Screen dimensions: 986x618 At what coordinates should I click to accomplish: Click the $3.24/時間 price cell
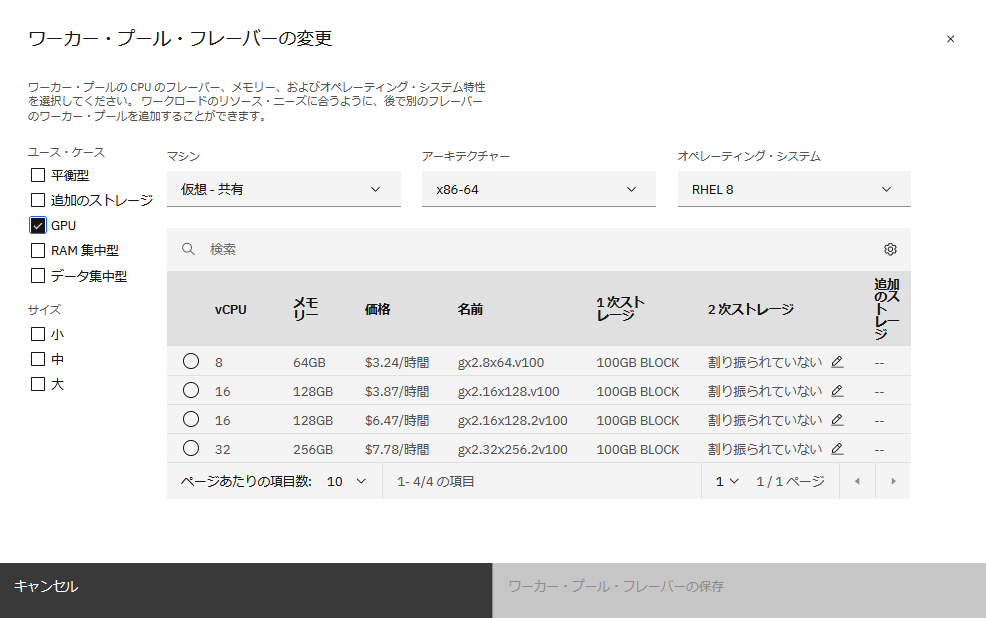pyautogui.click(x=397, y=363)
